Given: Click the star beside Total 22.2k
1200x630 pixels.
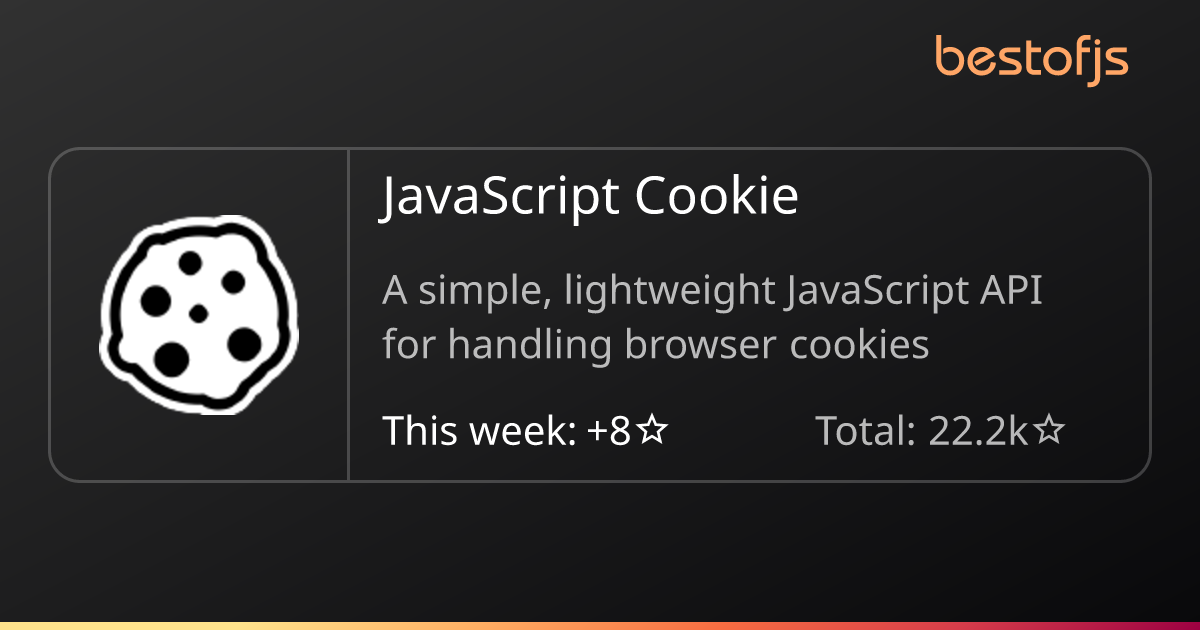Looking at the screenshot, I should pos(1049,431).
